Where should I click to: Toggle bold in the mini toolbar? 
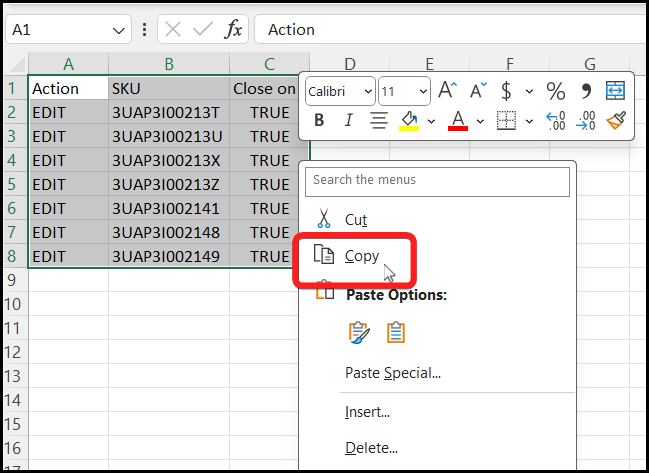[x=319, y=121]
